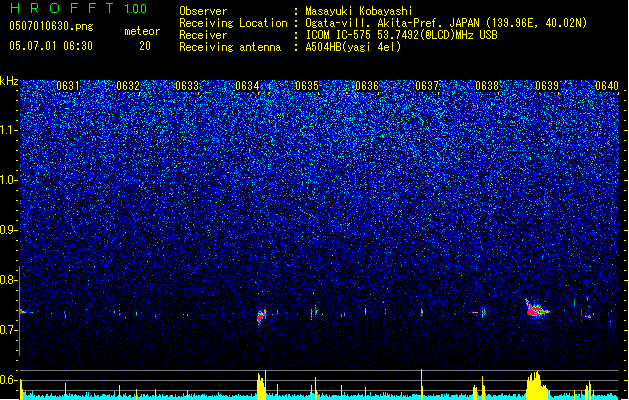Click the 0634 time marker
Image resolution: width=629 pixels, height=400 pixels.
pos(247,86)
